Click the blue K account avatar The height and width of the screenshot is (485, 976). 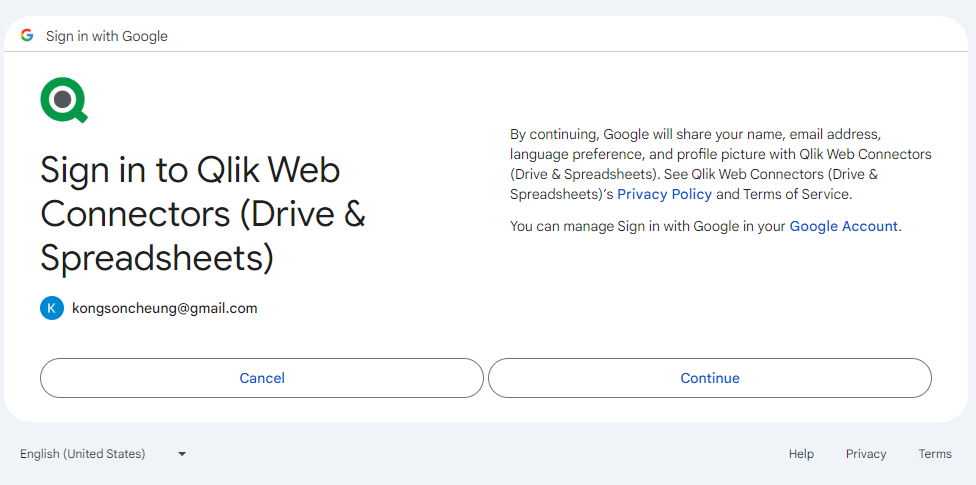52,308
